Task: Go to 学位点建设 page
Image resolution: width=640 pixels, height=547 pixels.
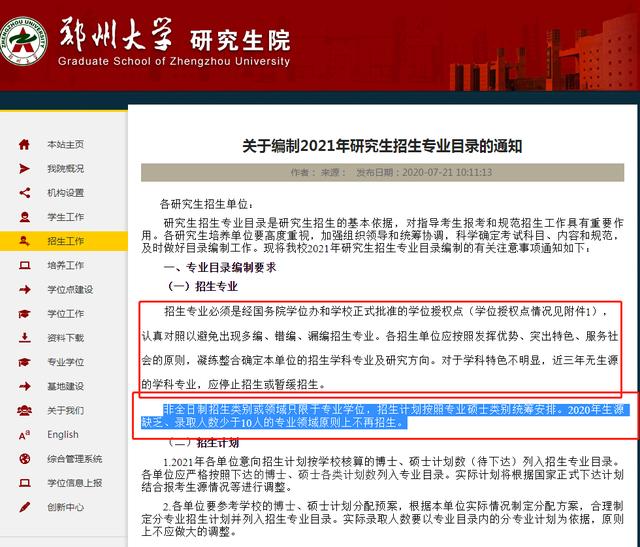Action: point(70,289)
